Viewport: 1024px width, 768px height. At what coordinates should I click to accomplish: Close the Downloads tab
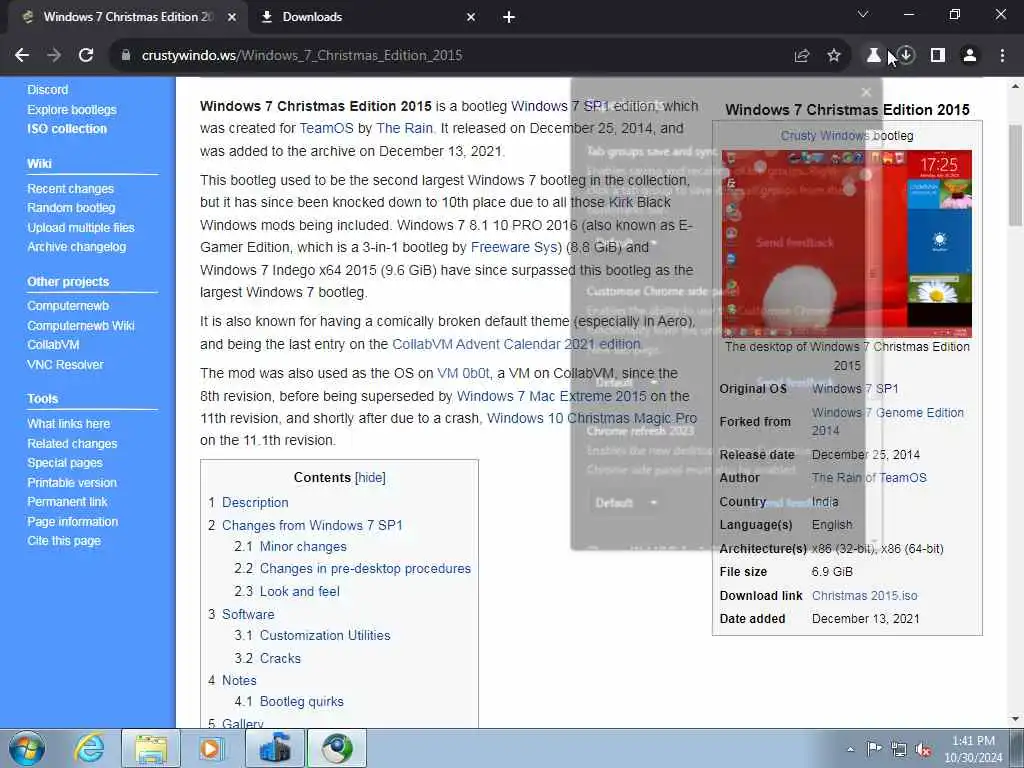pyautogui.click(x=471, y=17)
